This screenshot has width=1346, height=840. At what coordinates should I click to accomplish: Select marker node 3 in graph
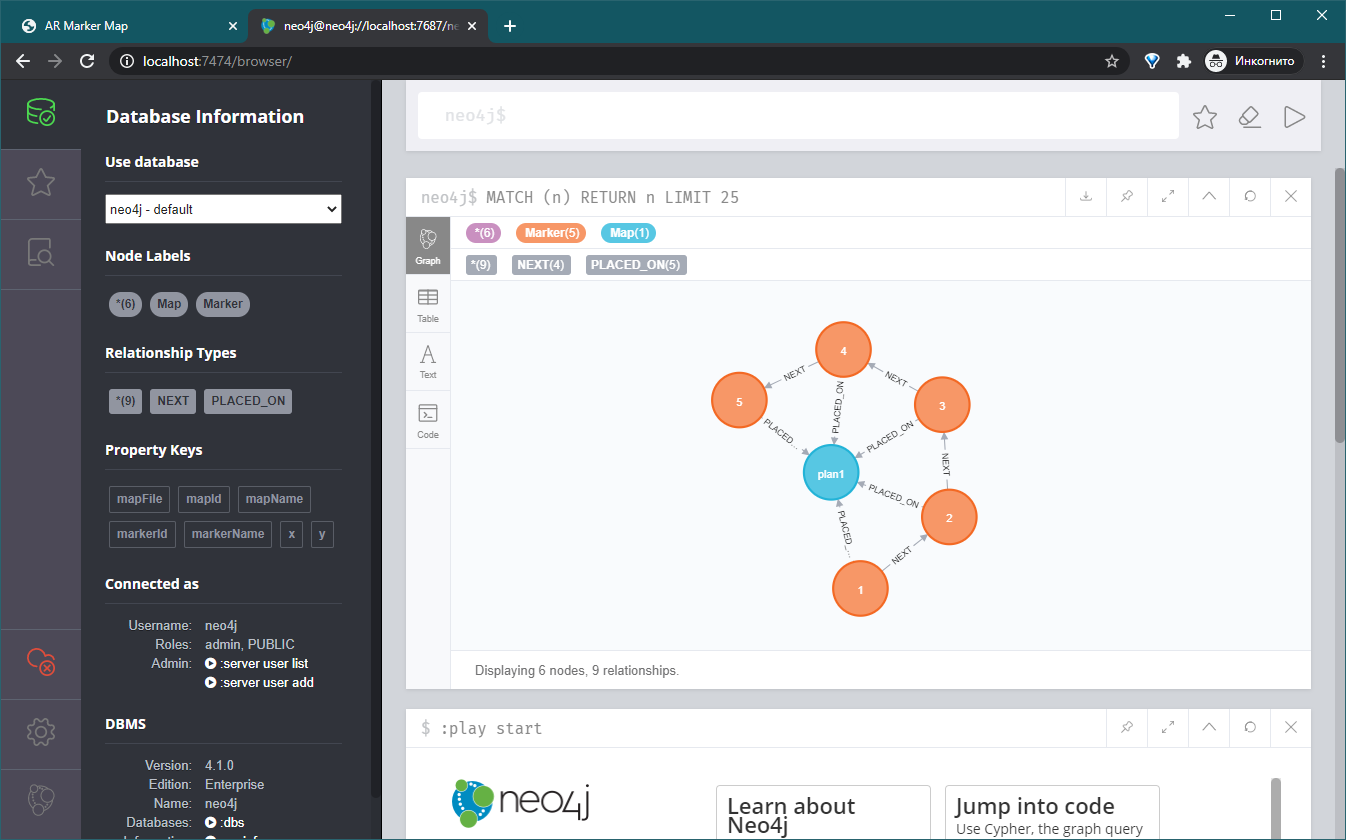coord(942,405)
